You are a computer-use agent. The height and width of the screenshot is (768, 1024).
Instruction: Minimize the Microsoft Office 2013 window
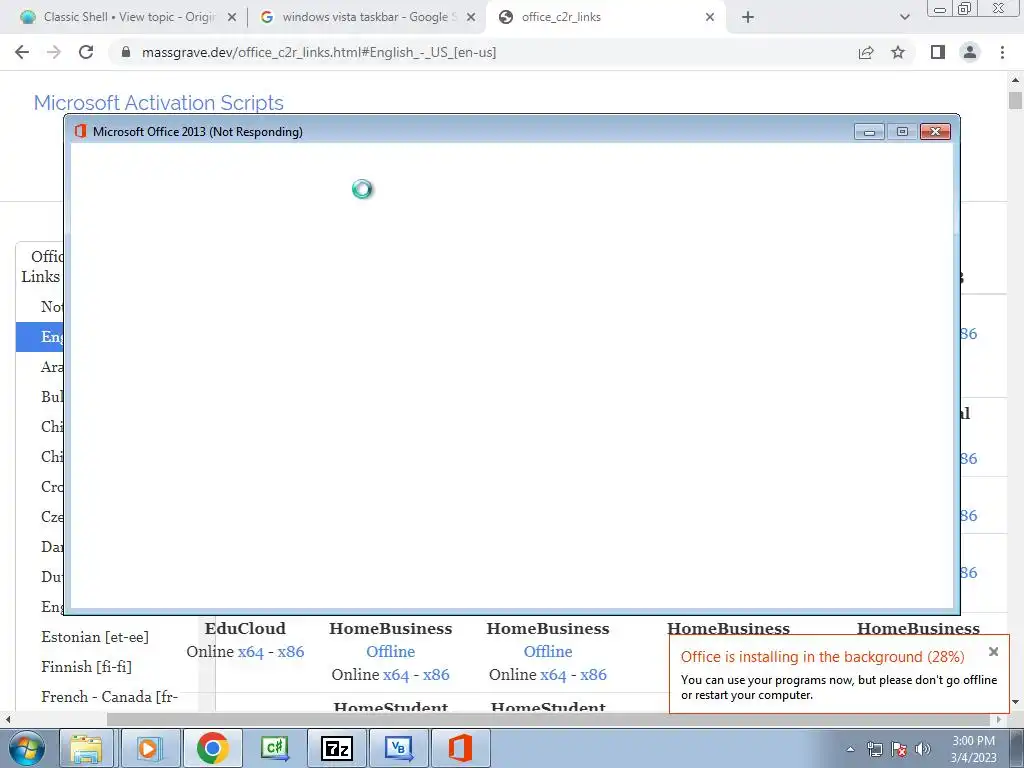tap(869, 132)
